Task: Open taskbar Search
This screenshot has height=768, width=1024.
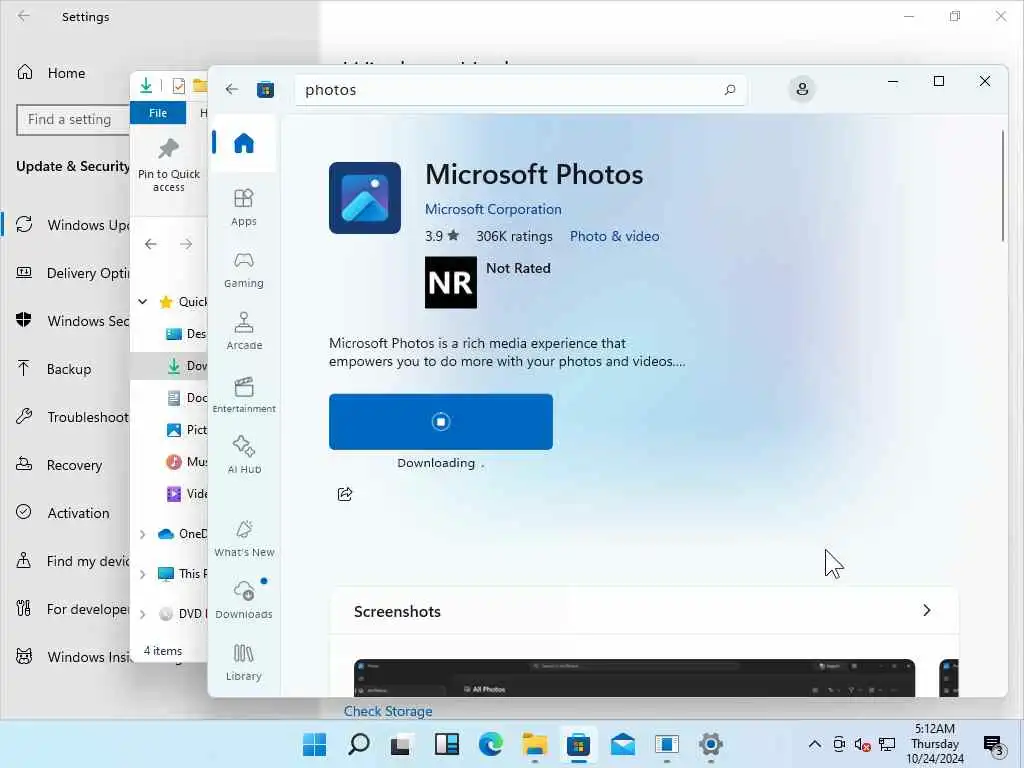Action: point(359,744)
